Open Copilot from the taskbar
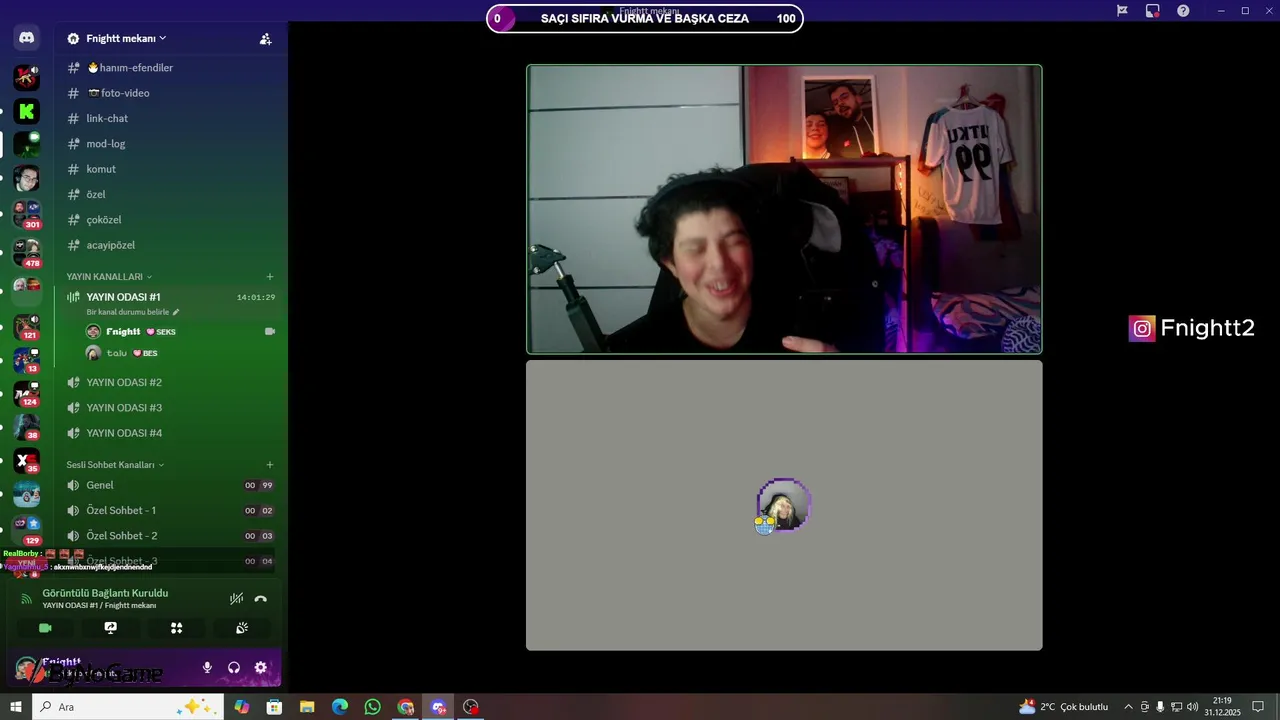 click(x=242, y=707)
